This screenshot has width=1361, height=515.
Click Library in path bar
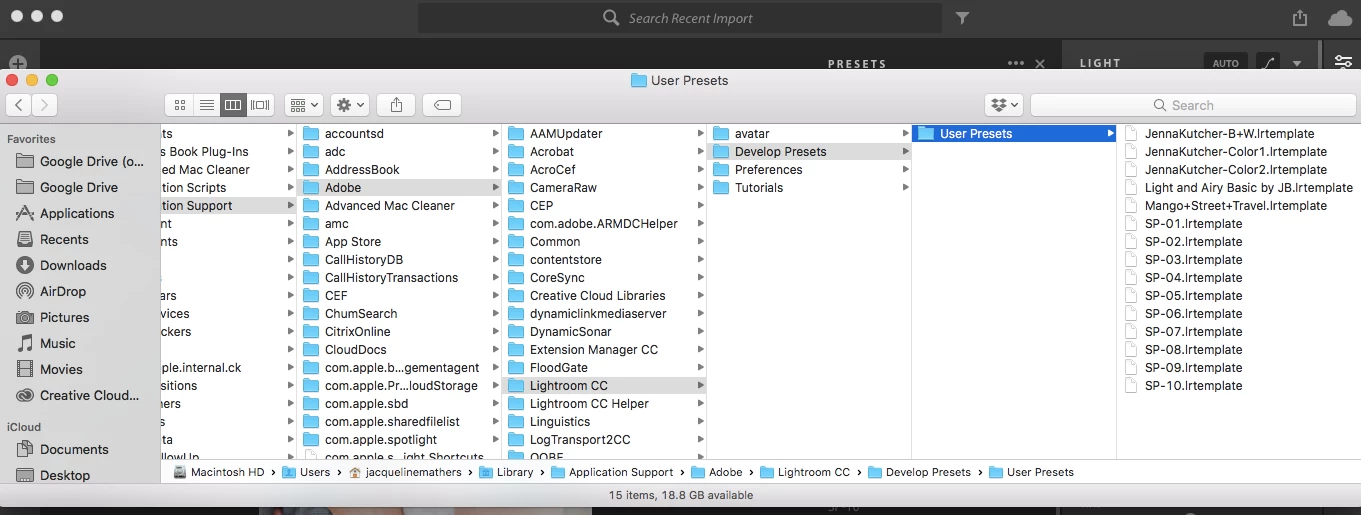506,472
